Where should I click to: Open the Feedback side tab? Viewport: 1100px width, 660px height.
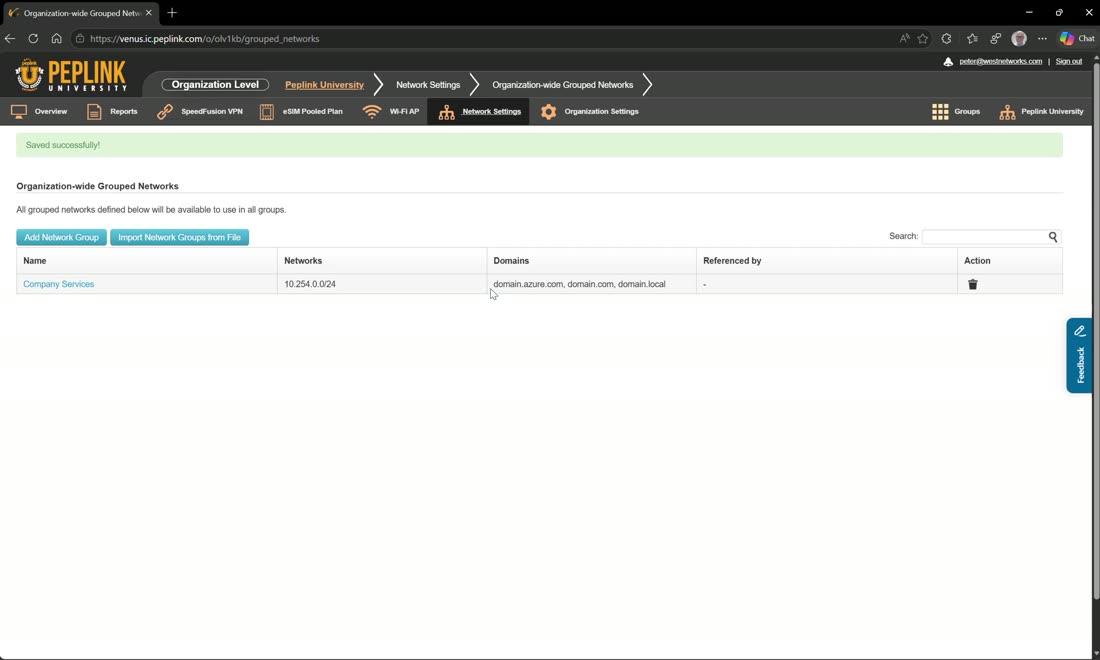tap(1080, 356)
